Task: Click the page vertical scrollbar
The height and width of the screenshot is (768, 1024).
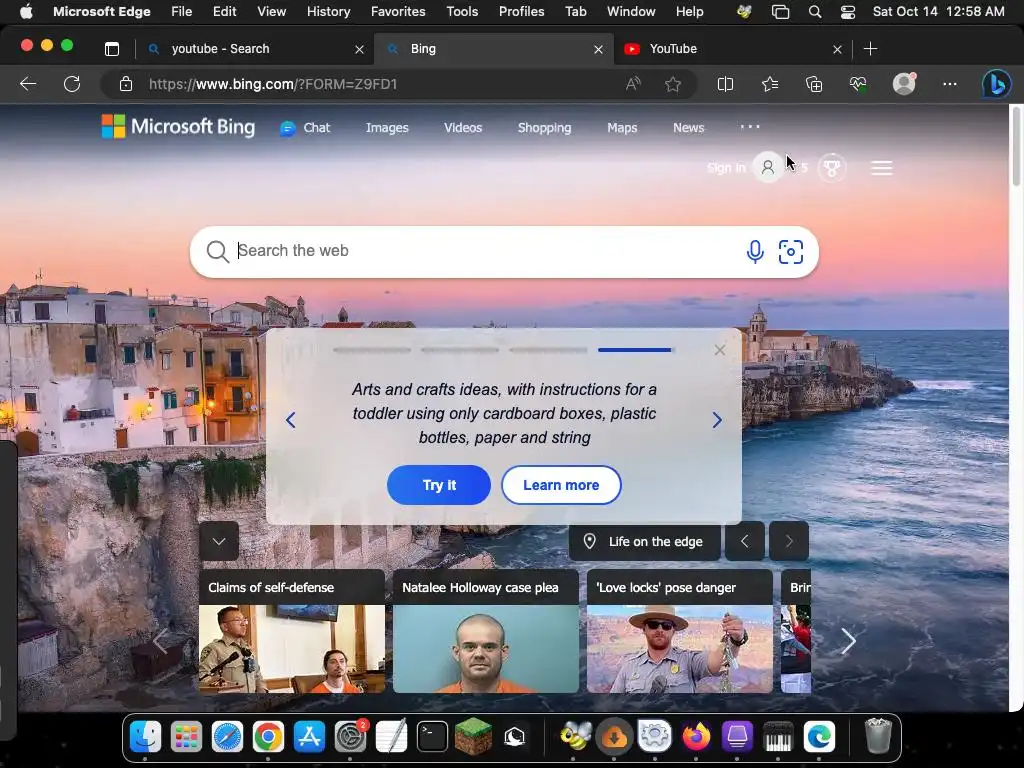Action: (1016, 146)
